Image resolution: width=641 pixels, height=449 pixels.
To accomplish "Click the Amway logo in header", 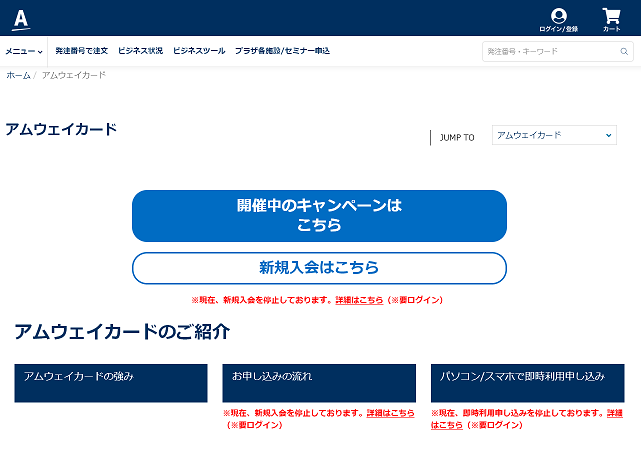I will tap(21, 19).
